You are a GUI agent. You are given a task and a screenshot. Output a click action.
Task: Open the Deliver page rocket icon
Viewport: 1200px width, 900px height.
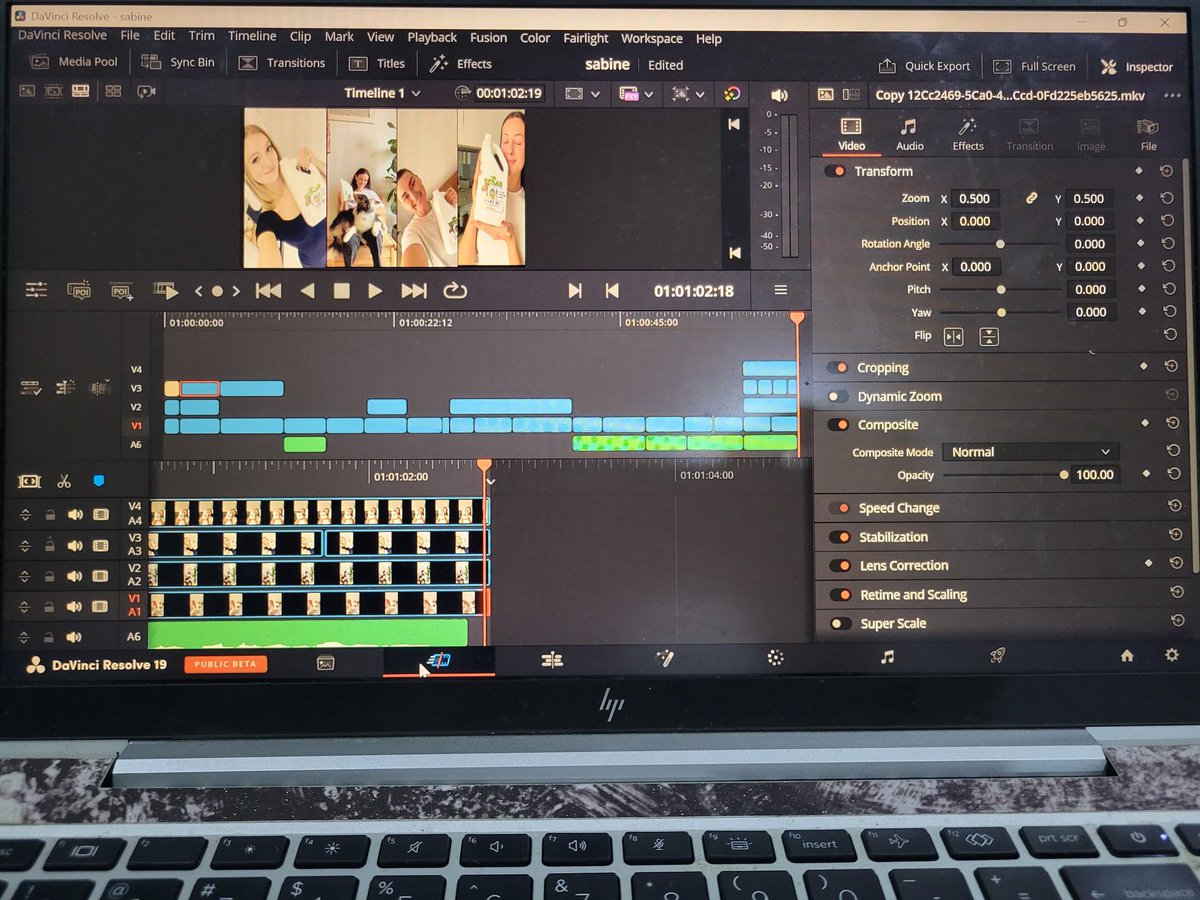pos(998,656)
